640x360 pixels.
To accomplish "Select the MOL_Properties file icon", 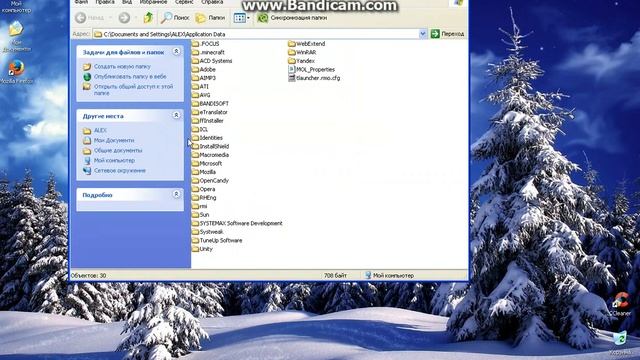I will pos(291,69).
